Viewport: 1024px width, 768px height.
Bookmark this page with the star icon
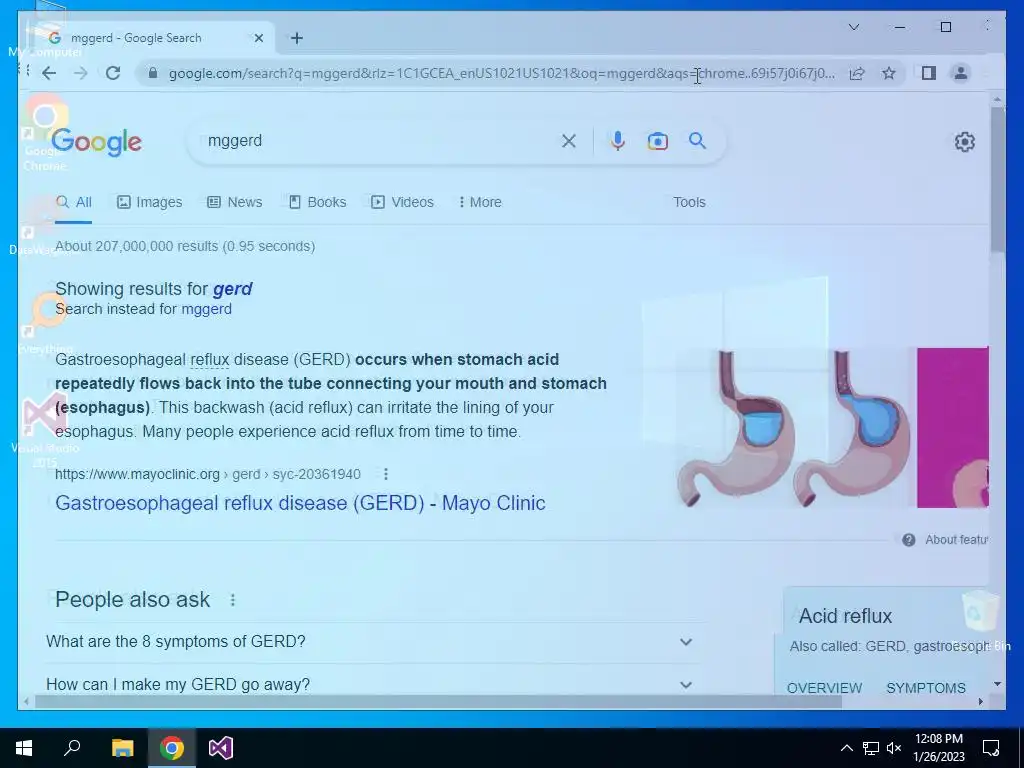[x=889, y=73]
